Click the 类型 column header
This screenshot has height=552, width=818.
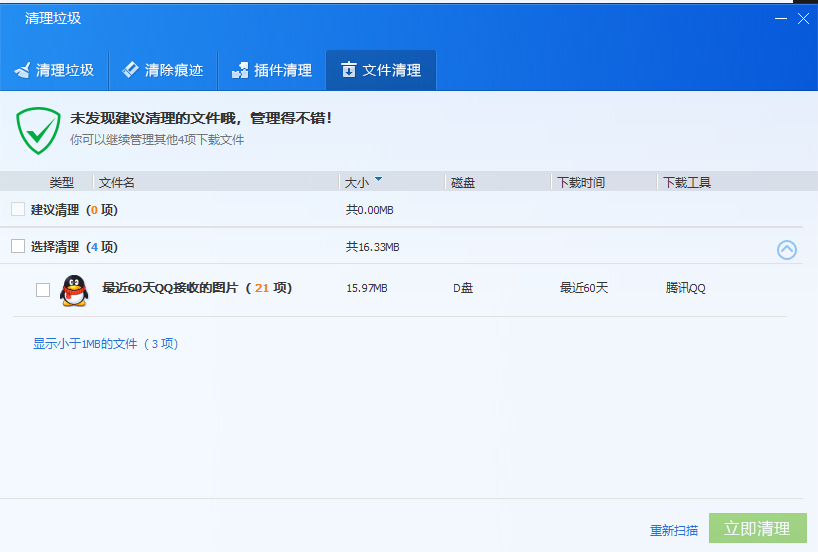pyautogui.click(x=62, y=183)
